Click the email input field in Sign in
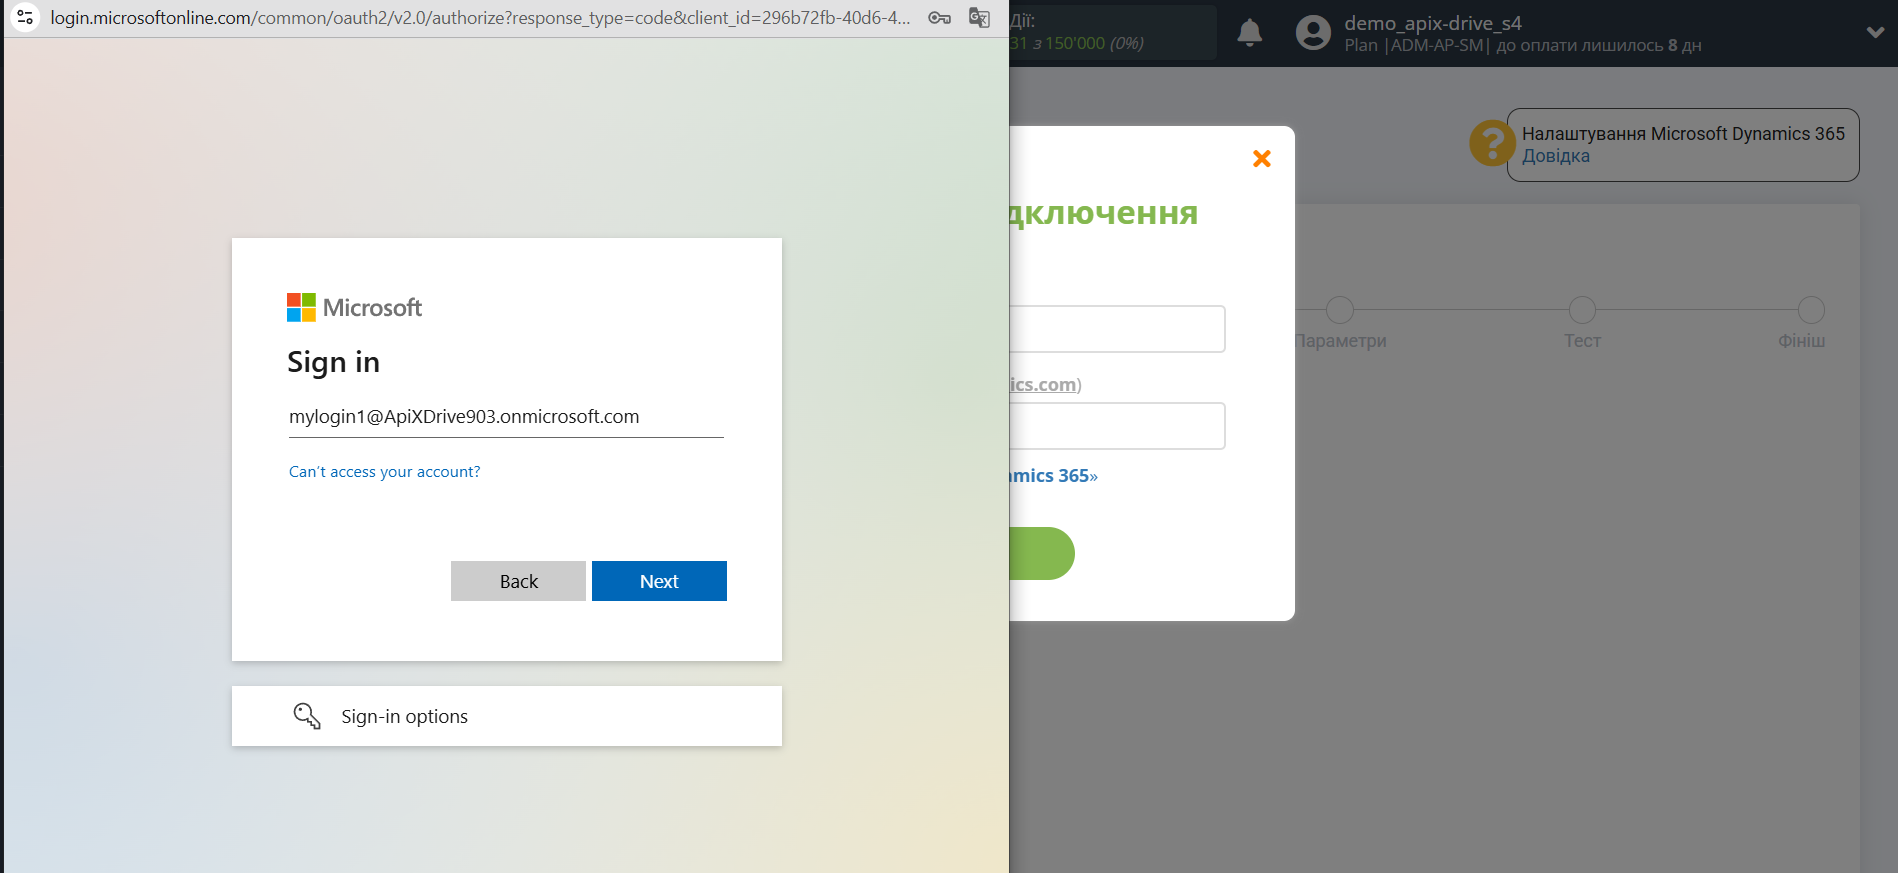The image size is (1898, 873). pos(506,417)
